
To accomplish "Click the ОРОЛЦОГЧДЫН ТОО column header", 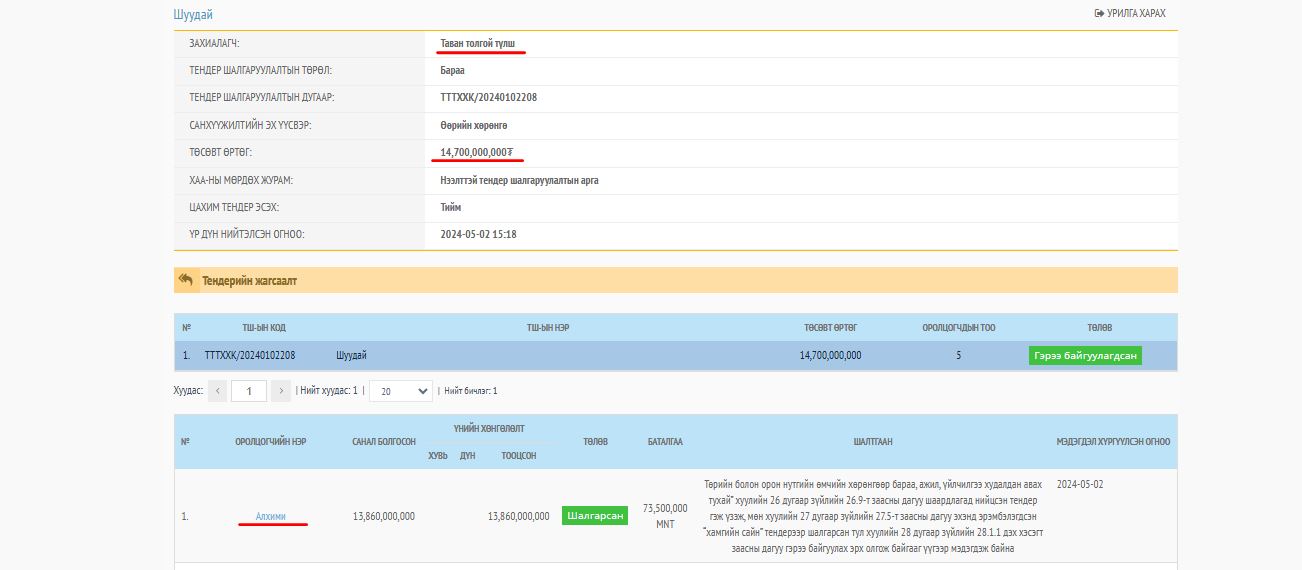I will tap(958, 328).
